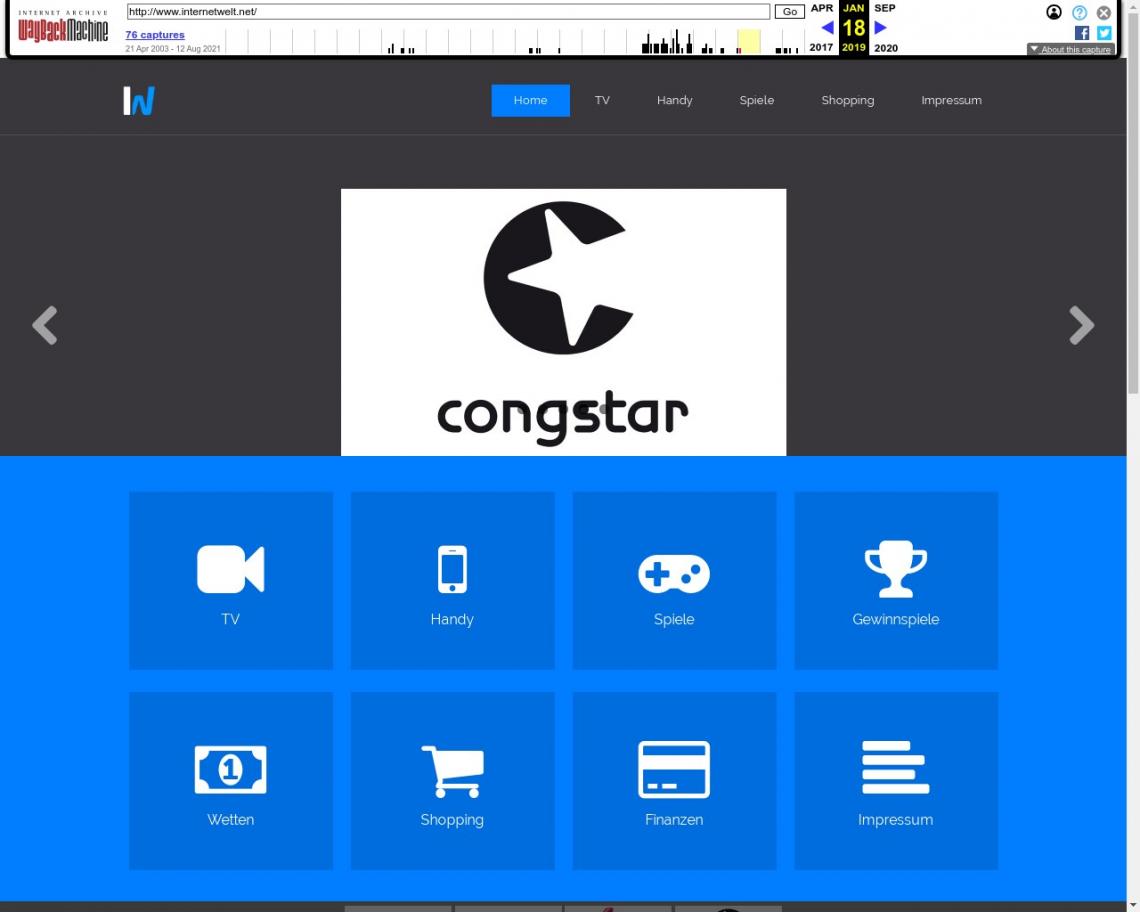
Task: Click the Wayback Machine logo
Action: click(63, 27)
